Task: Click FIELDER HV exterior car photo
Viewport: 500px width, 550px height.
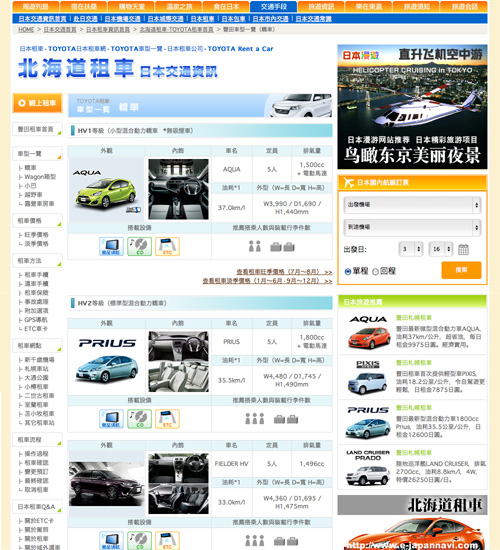Action: coord(107,483)
